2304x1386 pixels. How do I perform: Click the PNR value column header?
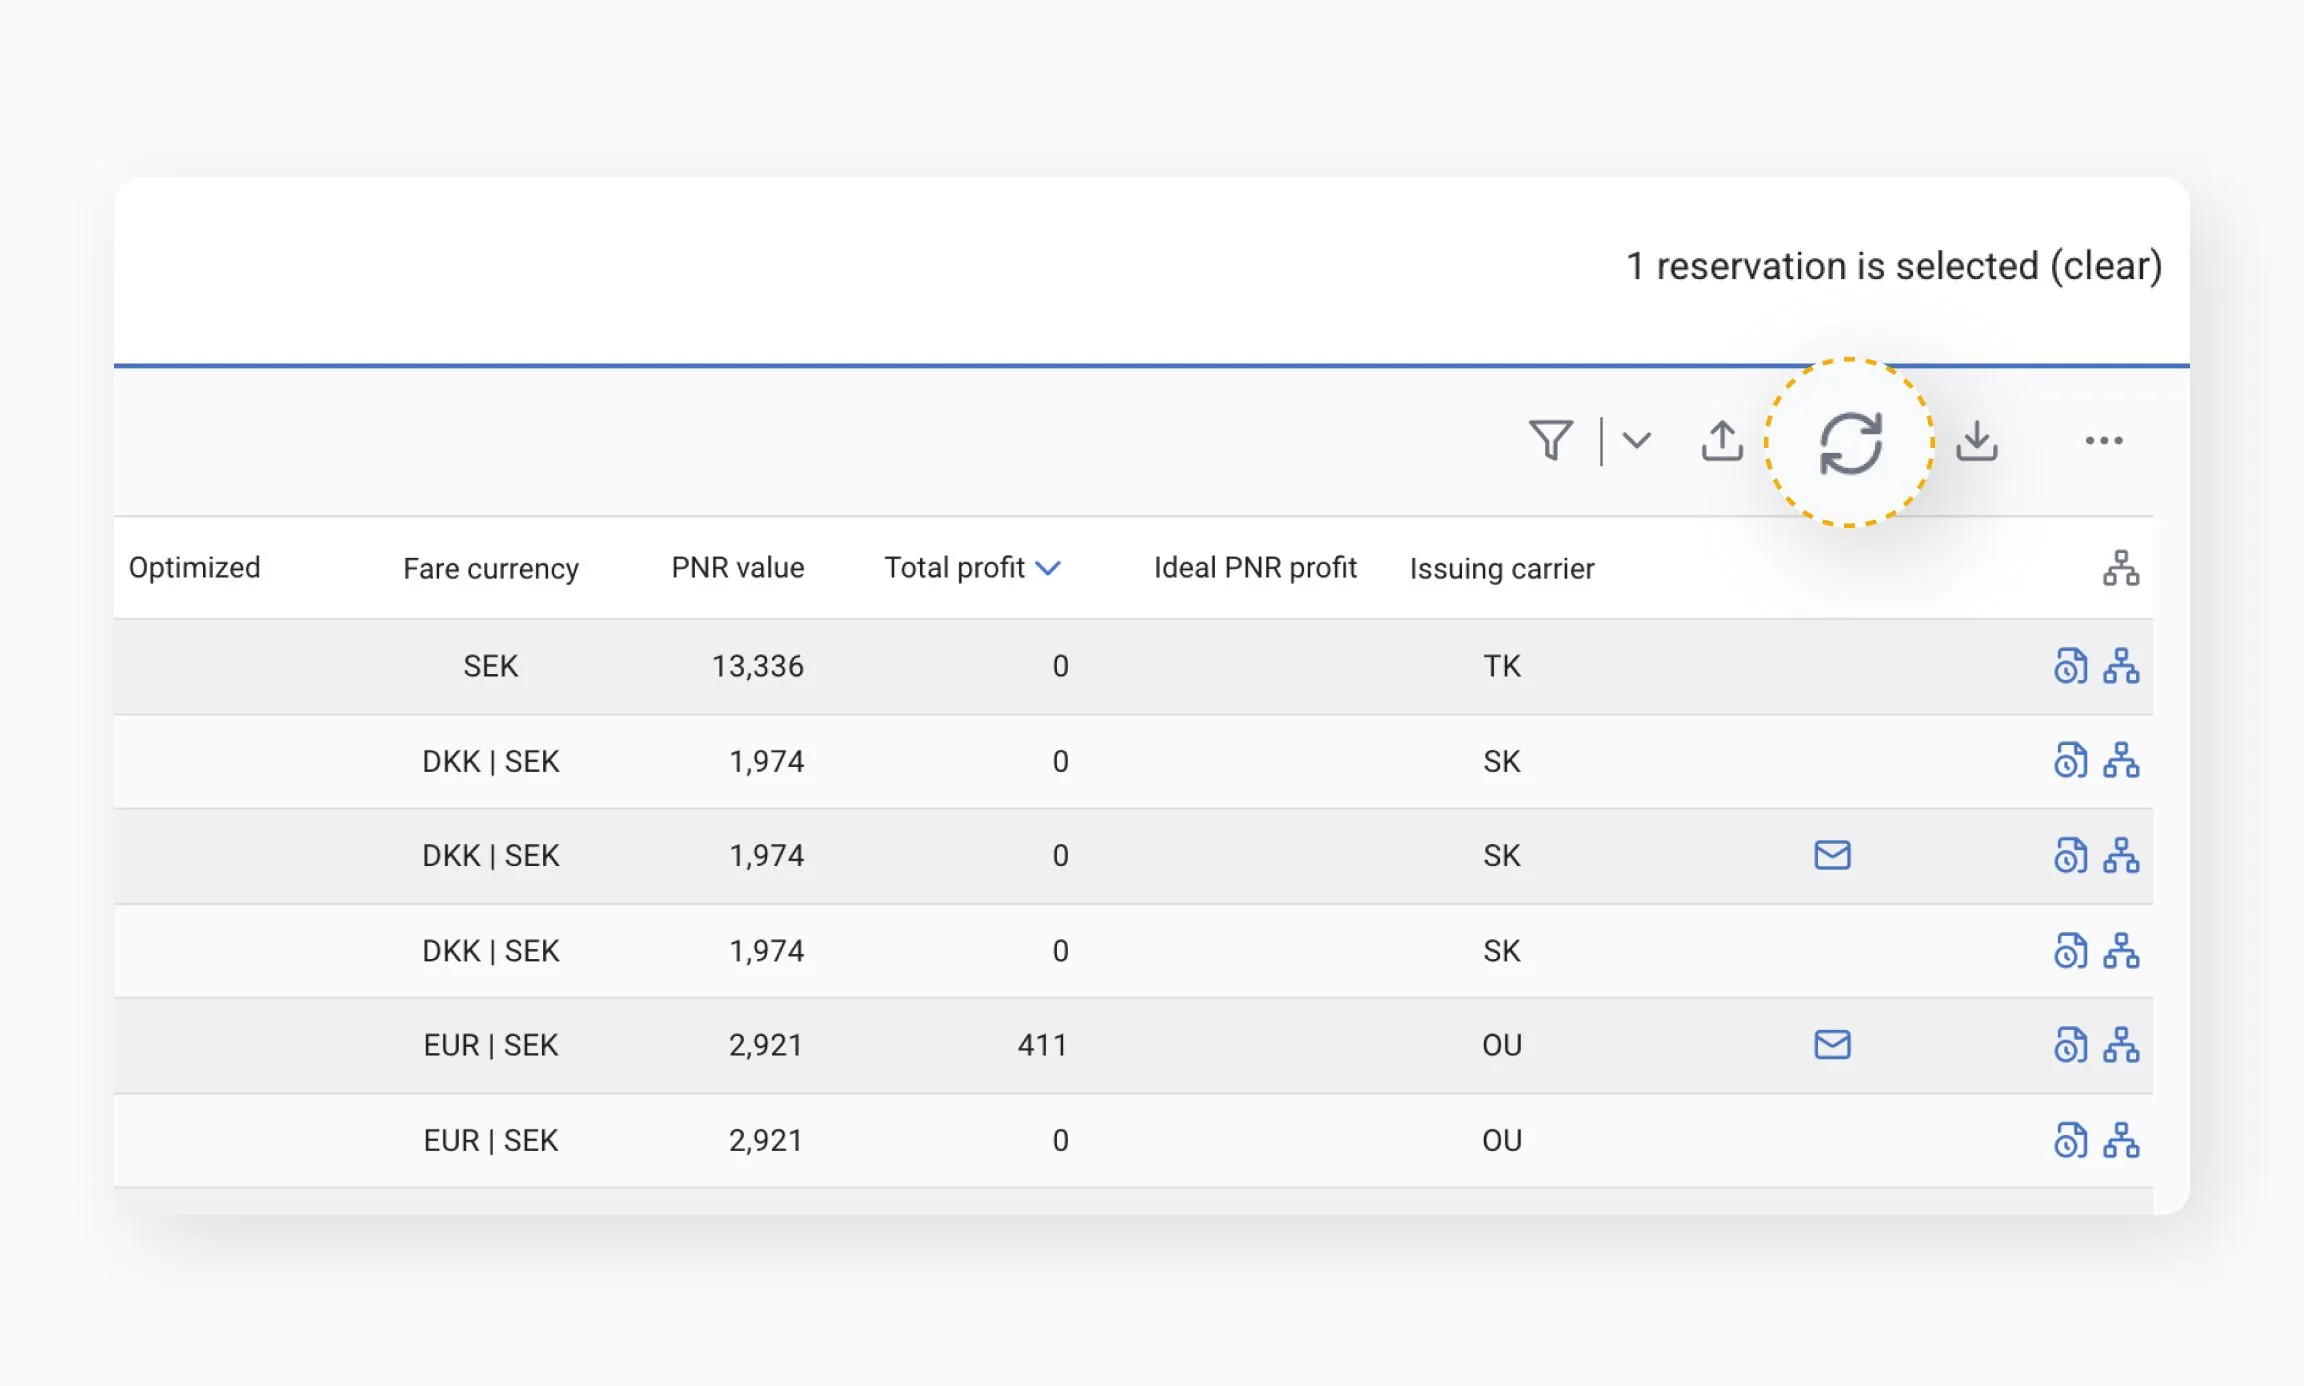(737, 568)
